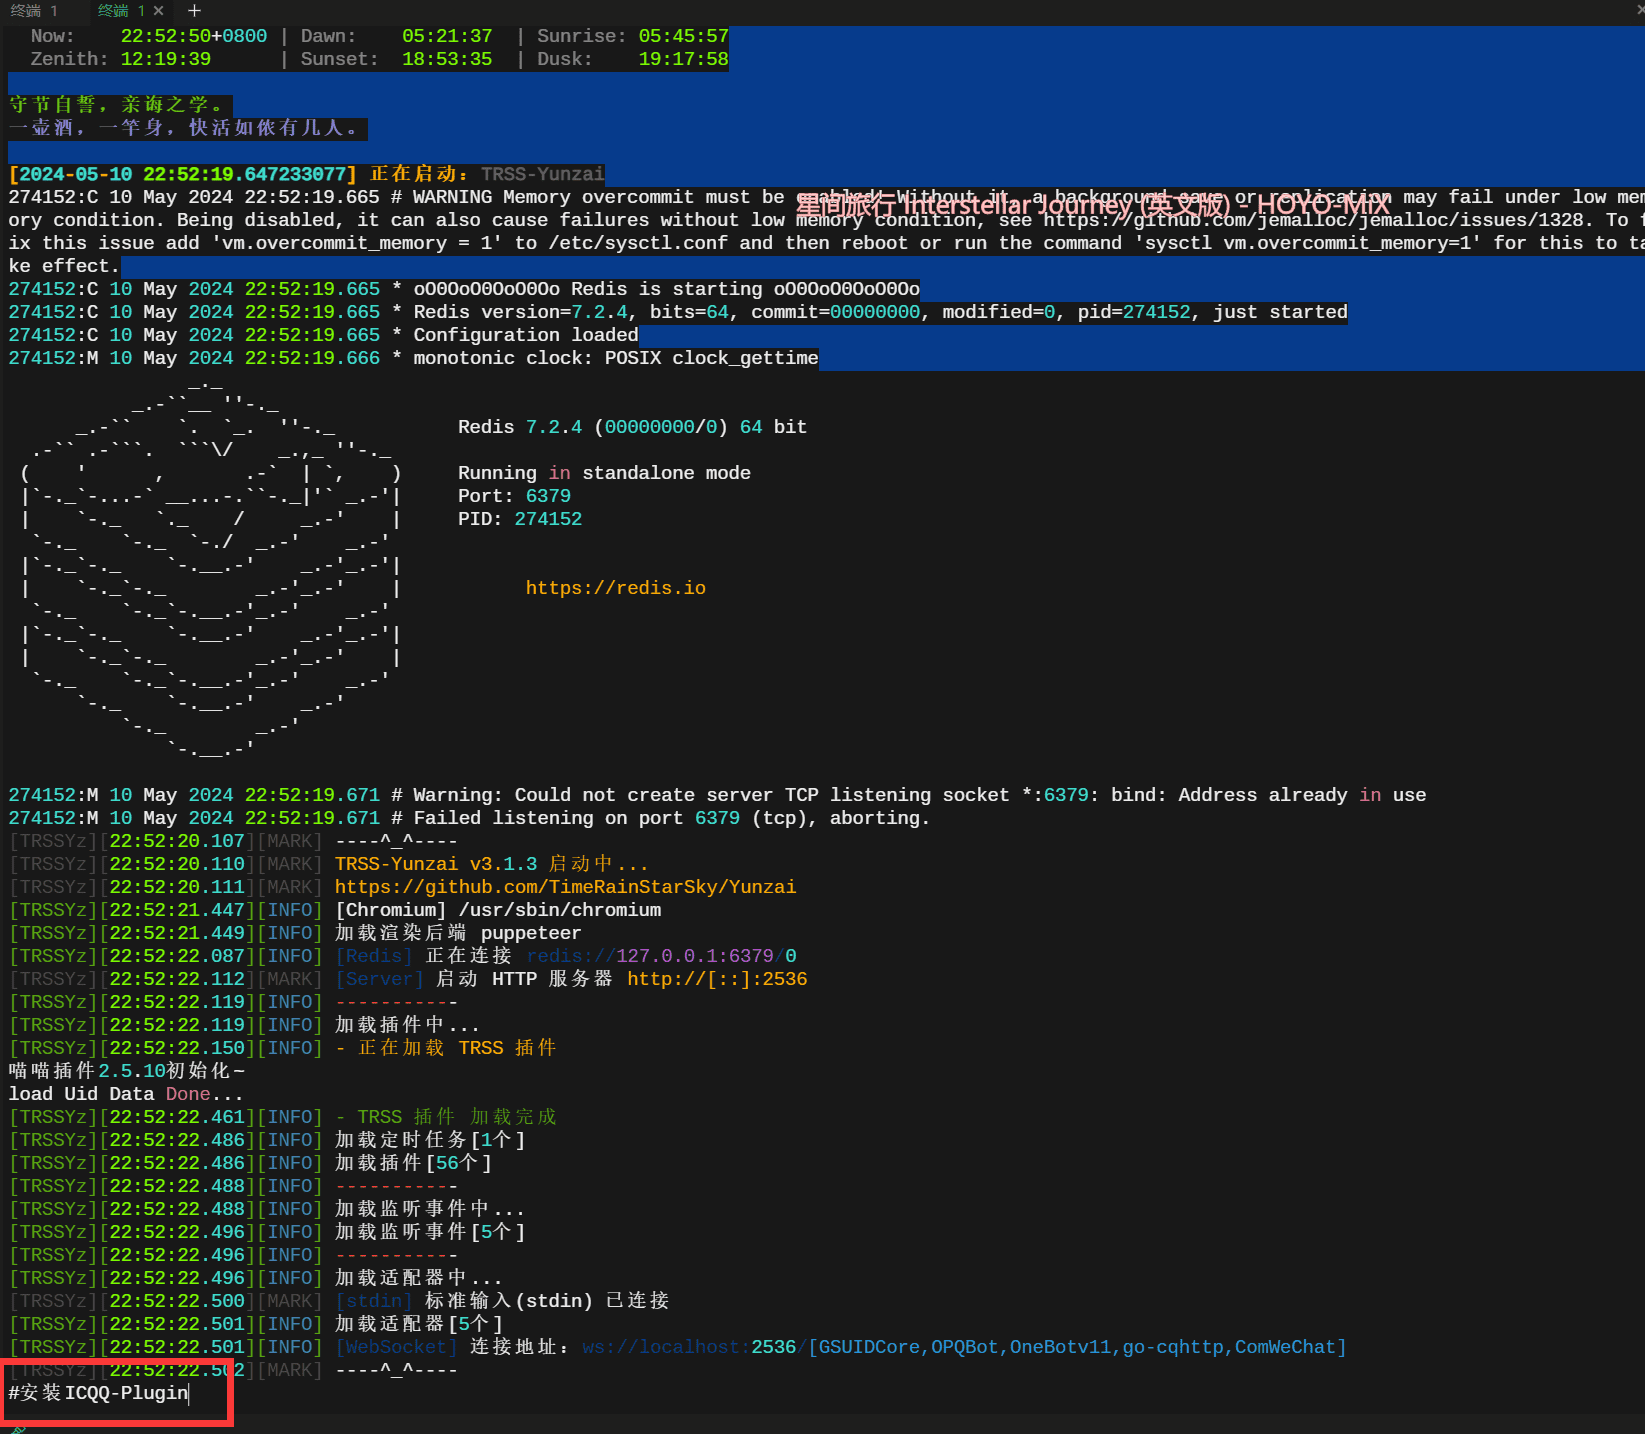The width and height of the screenshot is (1645, 1434).
Task: Open a new terminal tab with plus button
Action: [194, 11]
